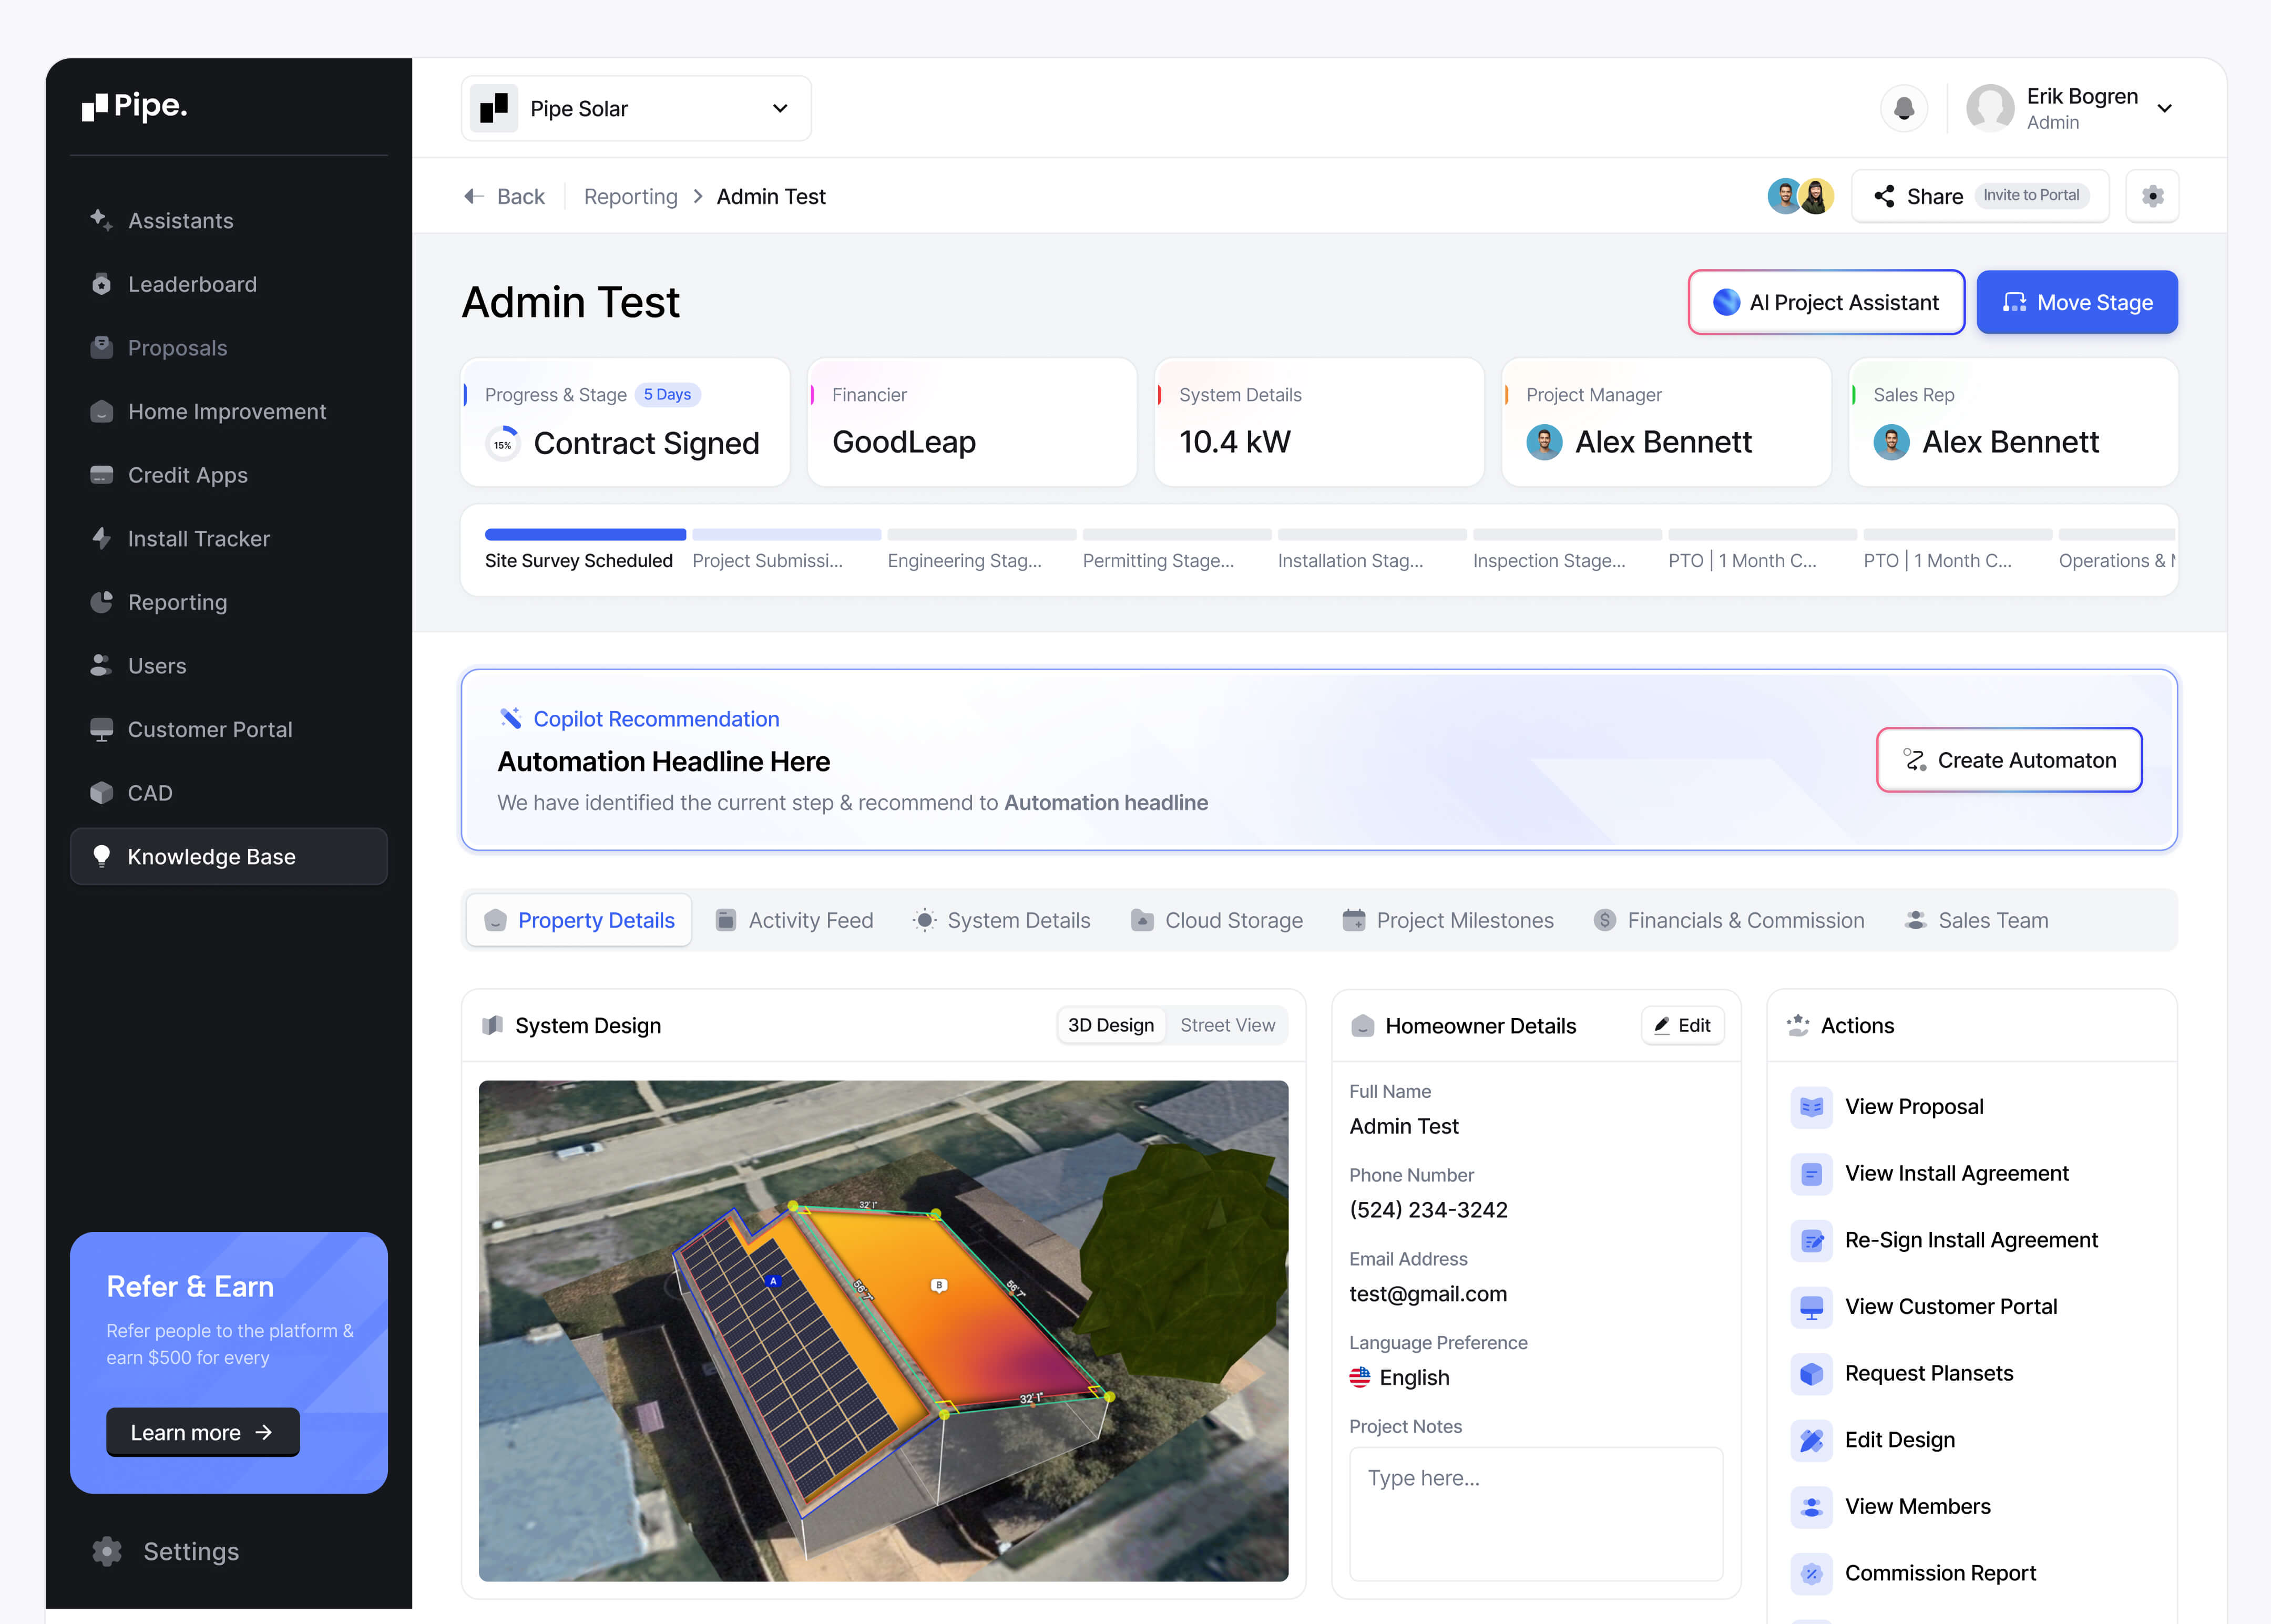Click the Install Tracker bolt icon
The width and height of the screenshot is (2271, 1624).
click(101, 538)
